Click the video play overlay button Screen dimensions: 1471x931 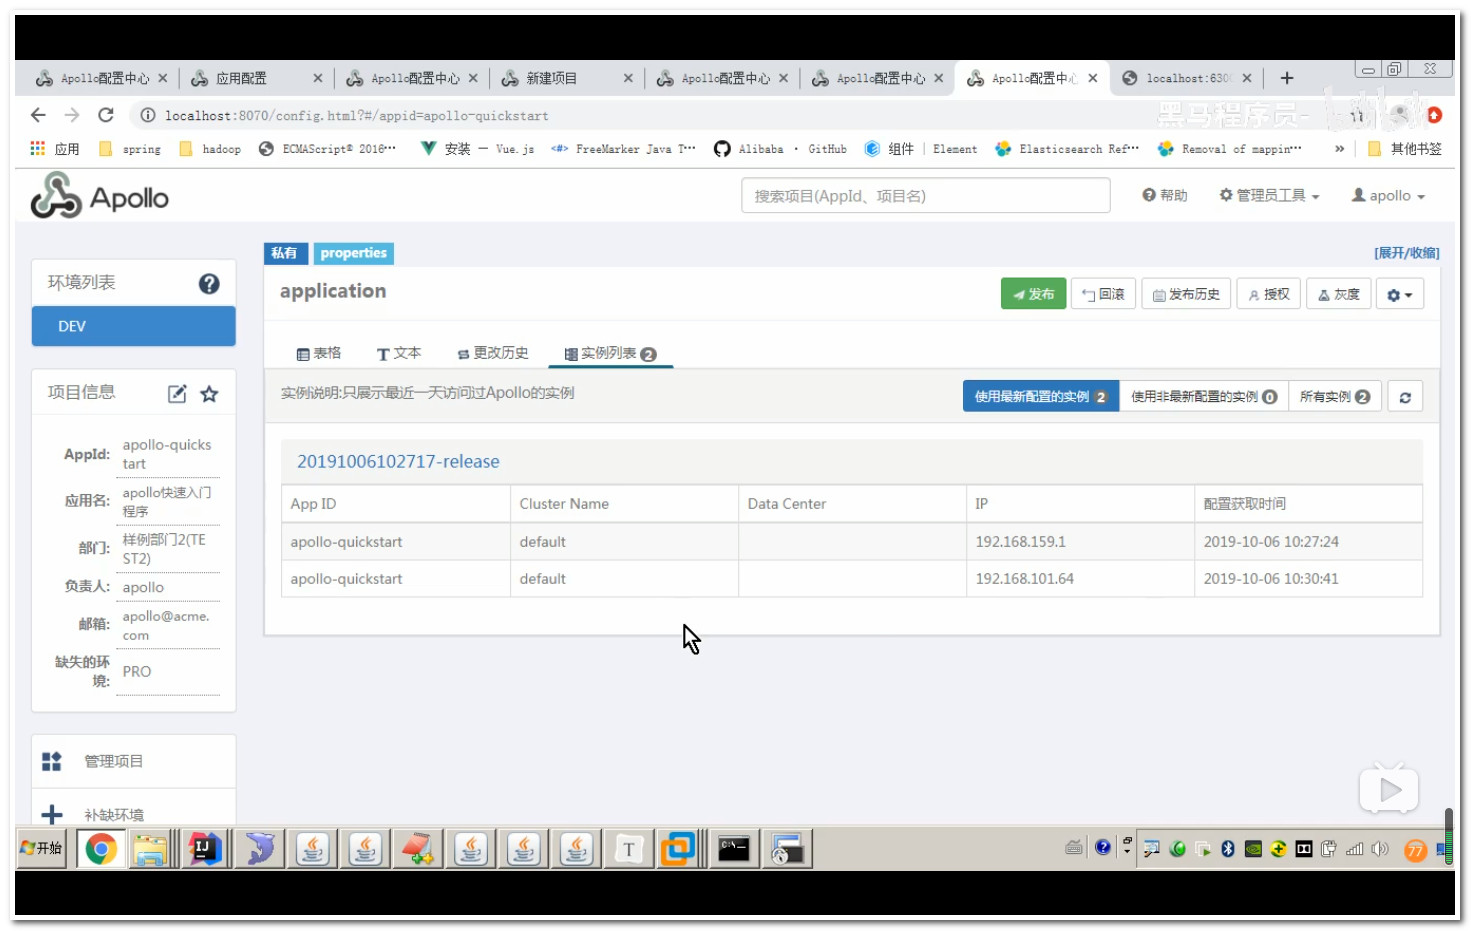pyautogui.click(x=1388, y=789)
